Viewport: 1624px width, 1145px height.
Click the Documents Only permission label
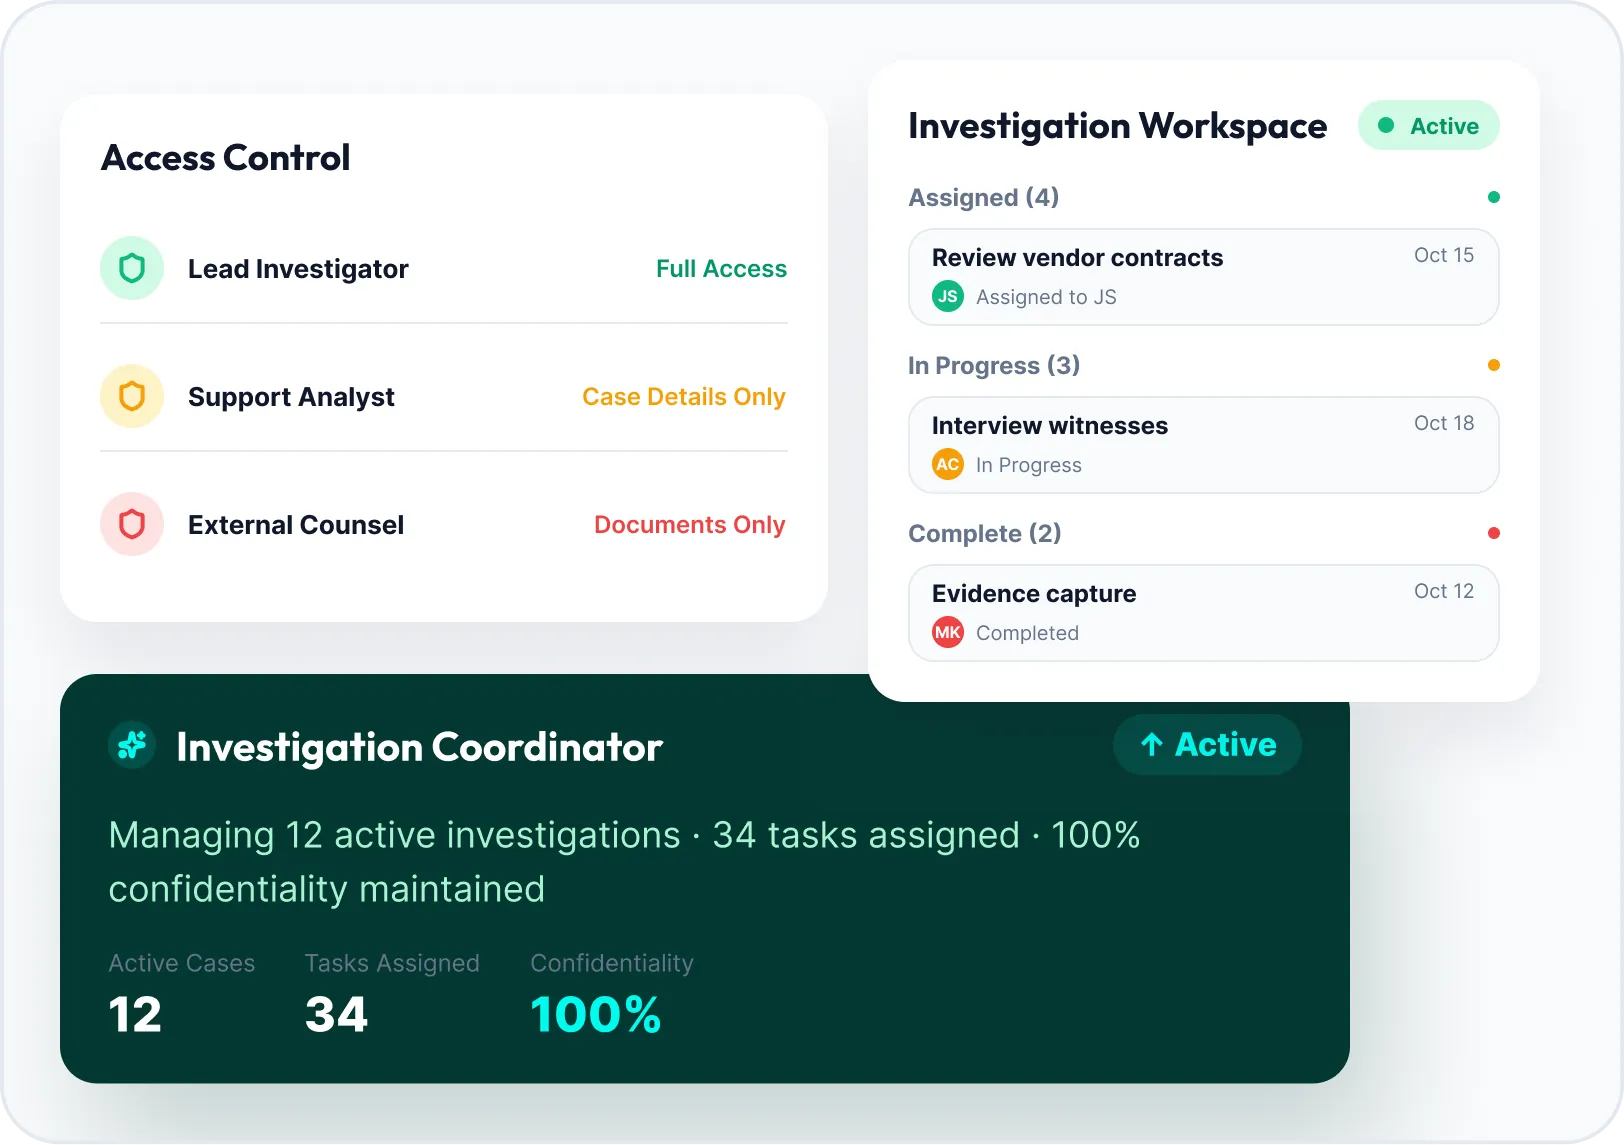pos(690,525)
